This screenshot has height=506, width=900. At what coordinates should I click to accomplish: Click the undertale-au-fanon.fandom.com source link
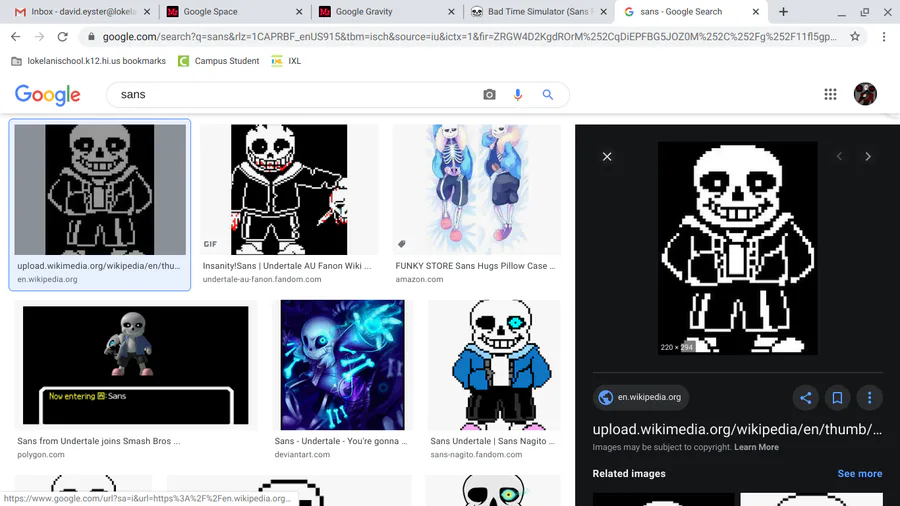click(262, 279)
